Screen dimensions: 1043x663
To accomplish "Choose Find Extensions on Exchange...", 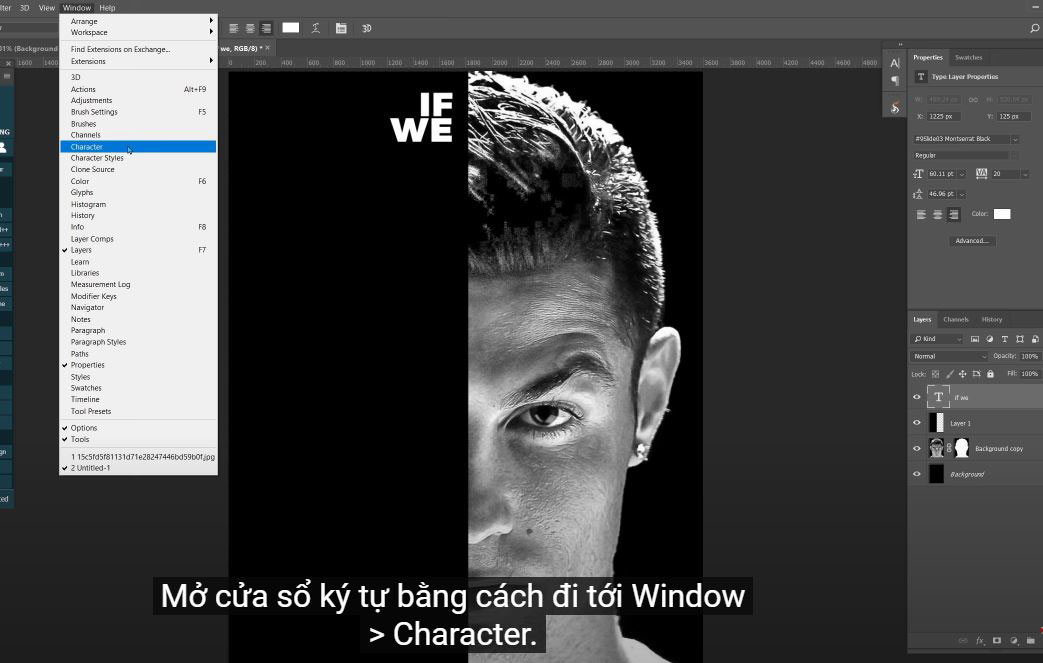I will click(138, 49).
